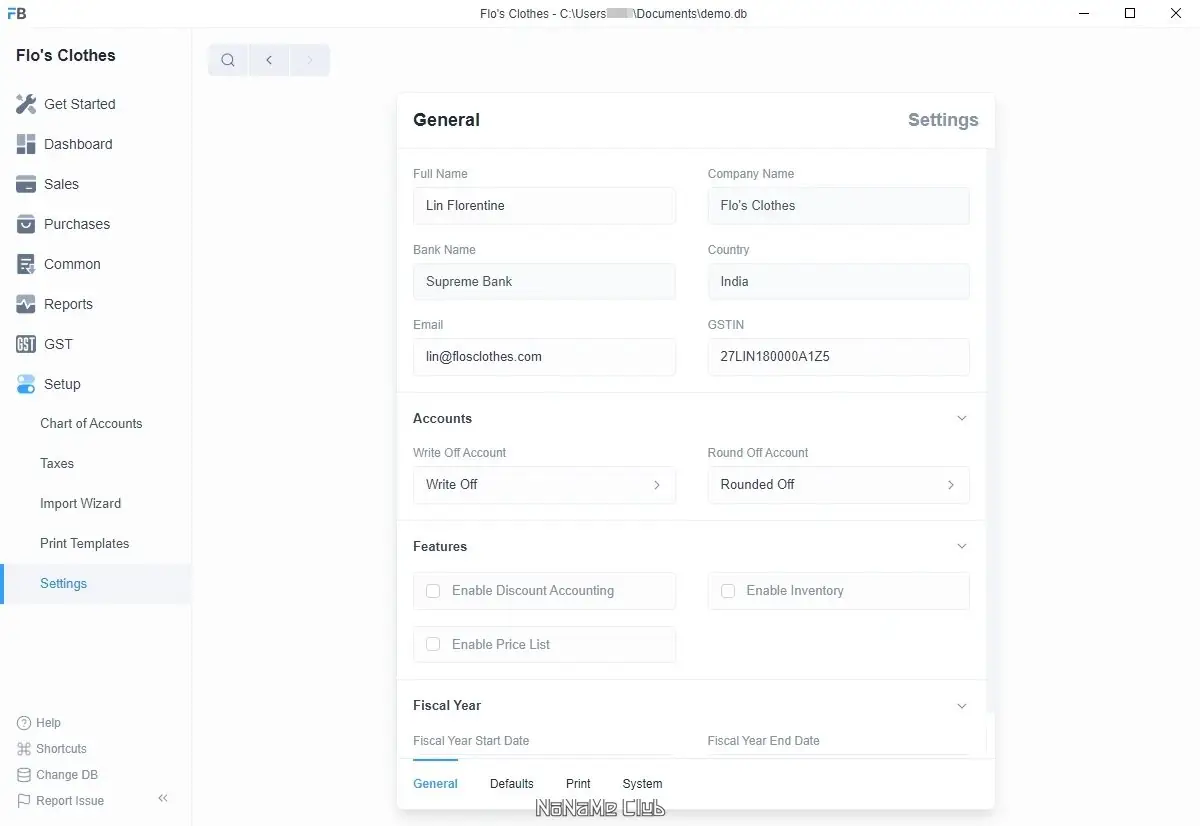Click the Report Issue link
1200x826 pixels.
click(x=69, y=801)
